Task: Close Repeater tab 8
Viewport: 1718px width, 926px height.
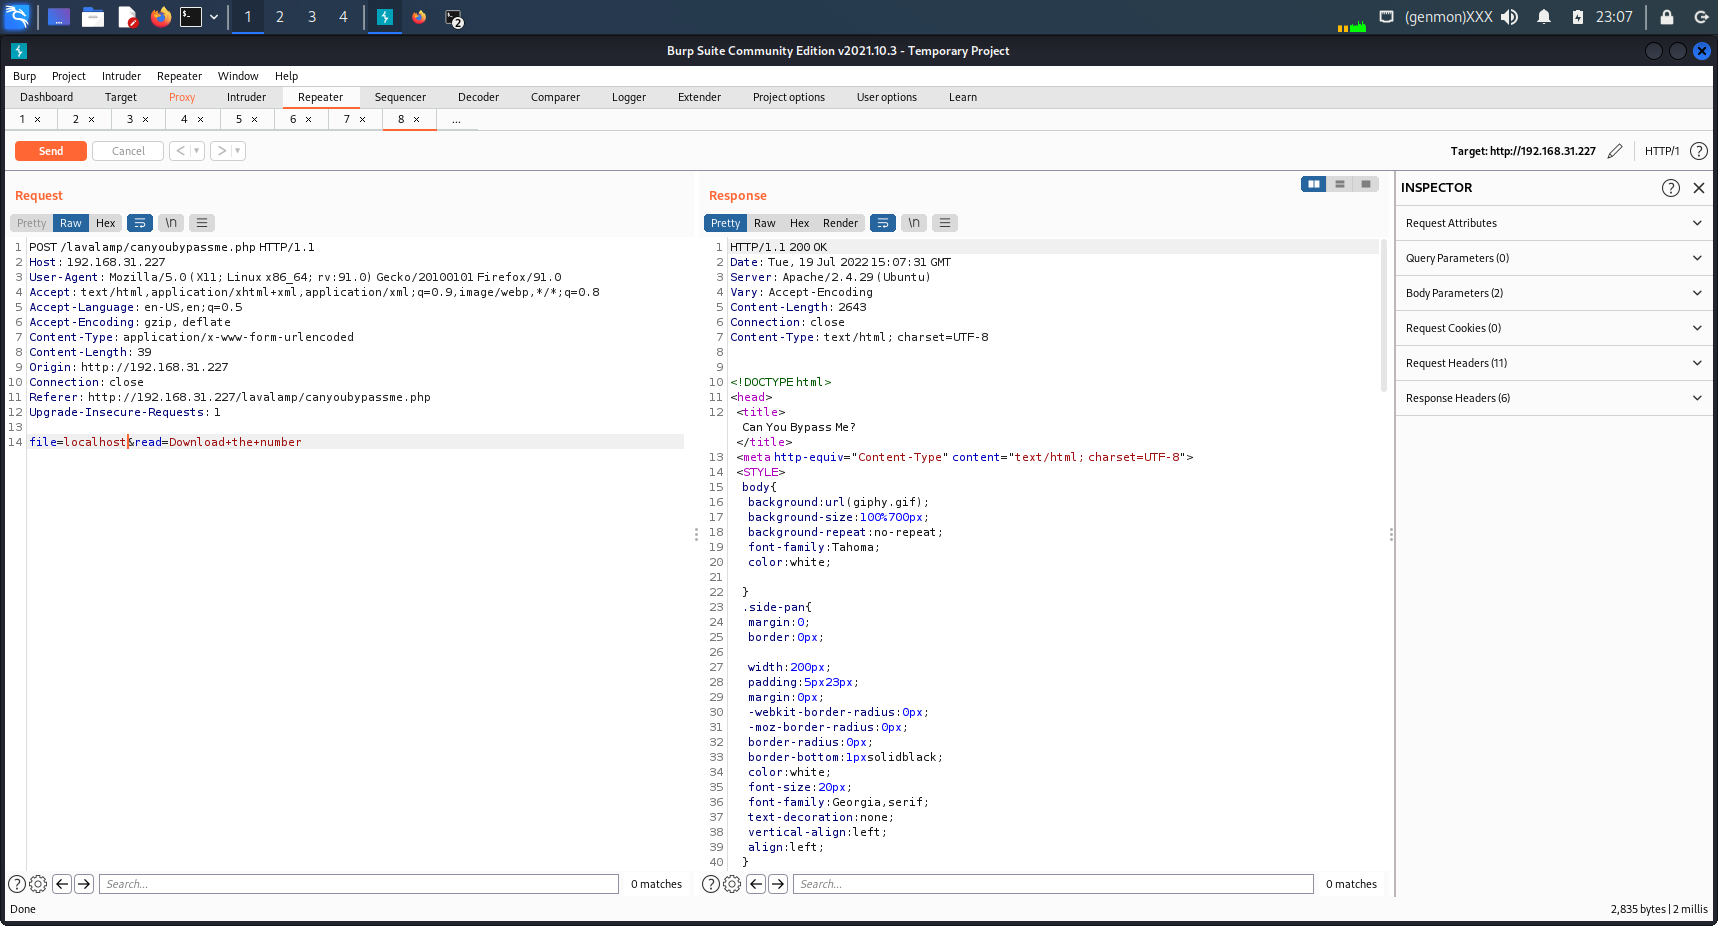Action: pos(417,119)
